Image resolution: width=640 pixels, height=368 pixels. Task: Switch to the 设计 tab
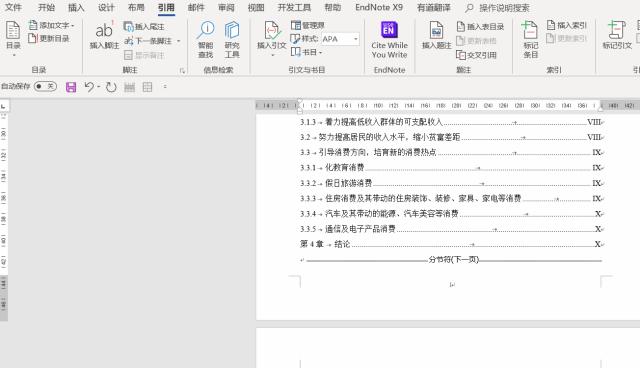[106, 7]
